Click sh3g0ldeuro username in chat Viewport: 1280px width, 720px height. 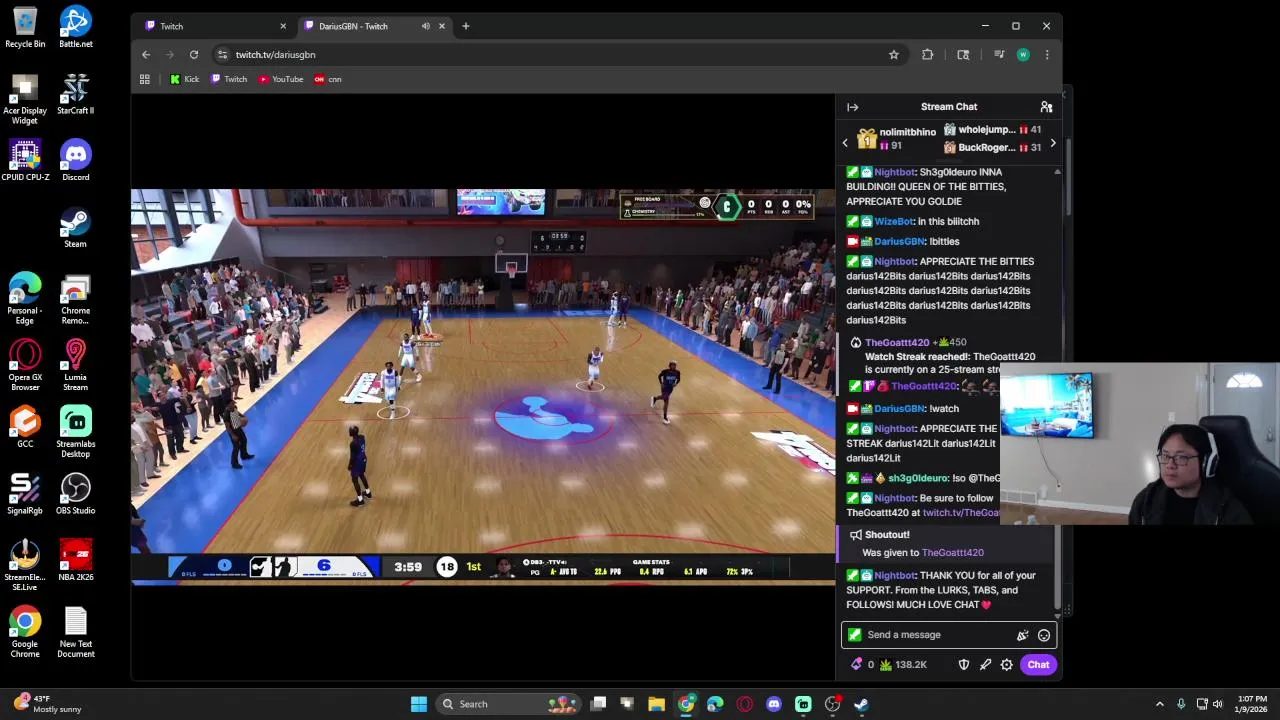(x=917, y=478)
